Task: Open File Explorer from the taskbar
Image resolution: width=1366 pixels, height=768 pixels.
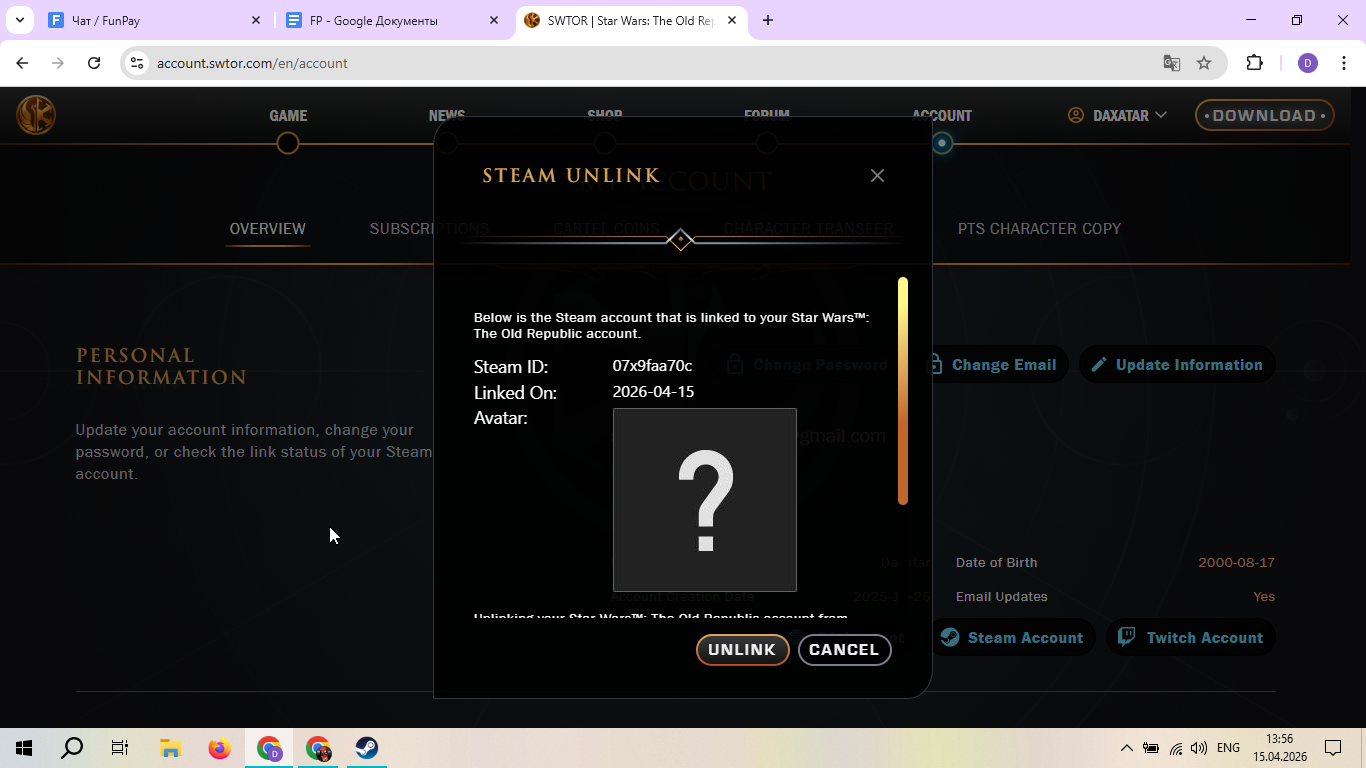Action: click(170, 748)
